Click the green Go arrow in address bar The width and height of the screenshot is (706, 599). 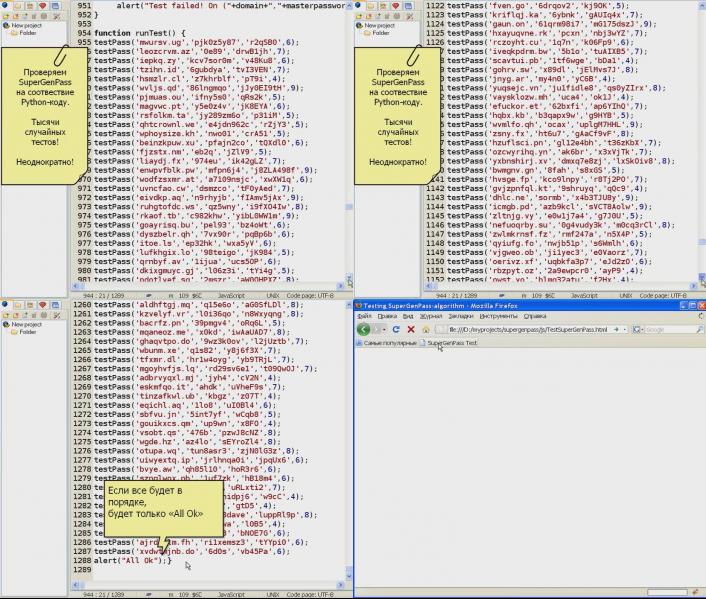point(616,329)
